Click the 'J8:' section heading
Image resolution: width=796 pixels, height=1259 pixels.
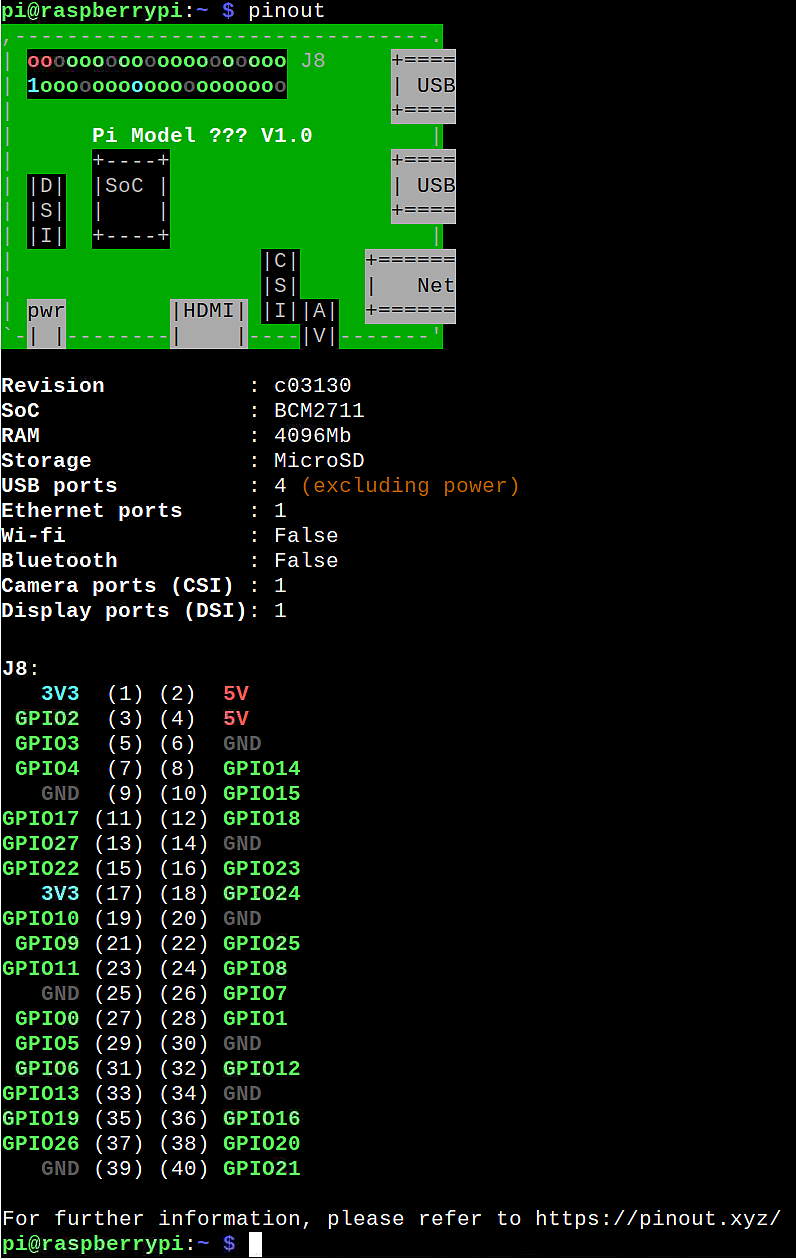point(20,668)
